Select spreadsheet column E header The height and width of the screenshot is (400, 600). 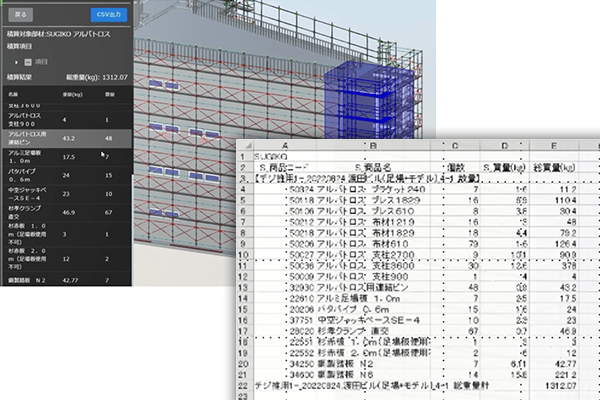click(x=554, y=146)
